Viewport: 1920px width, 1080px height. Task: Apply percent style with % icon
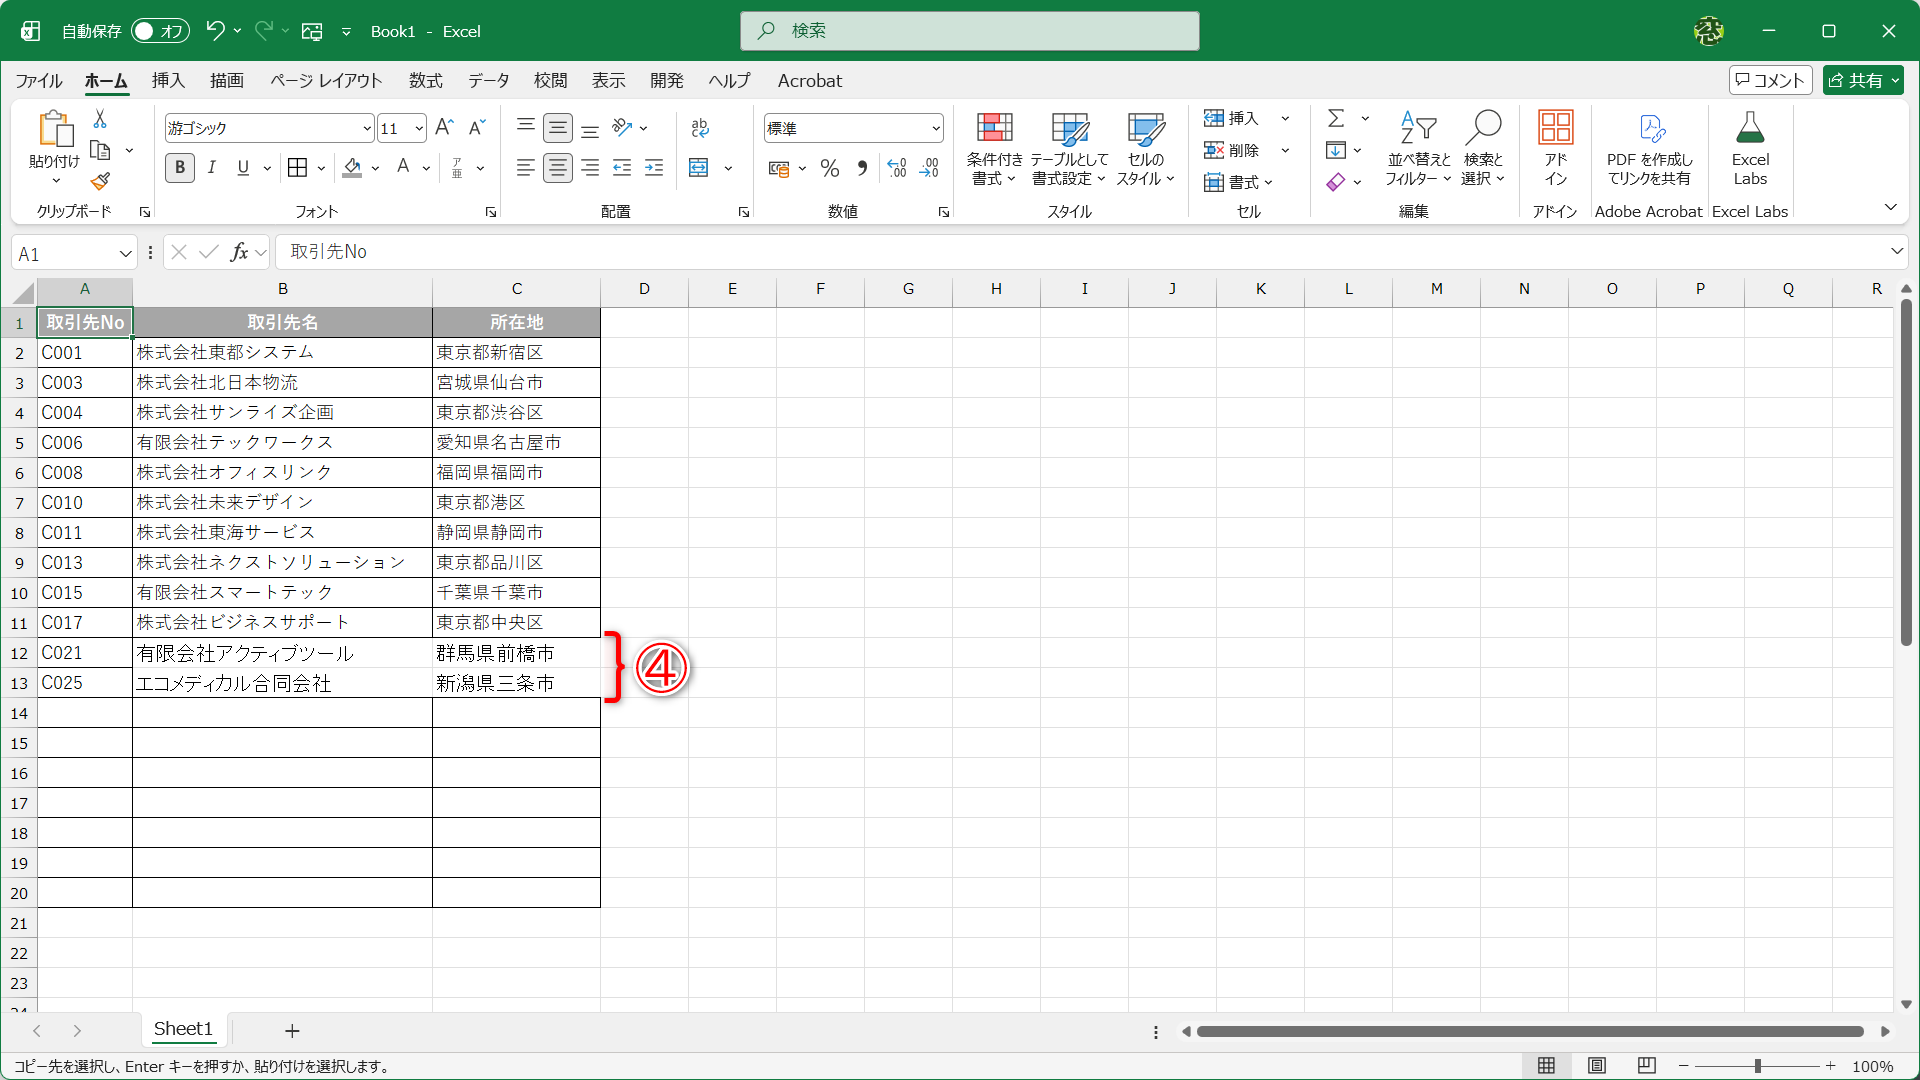(x=829, y=168)
